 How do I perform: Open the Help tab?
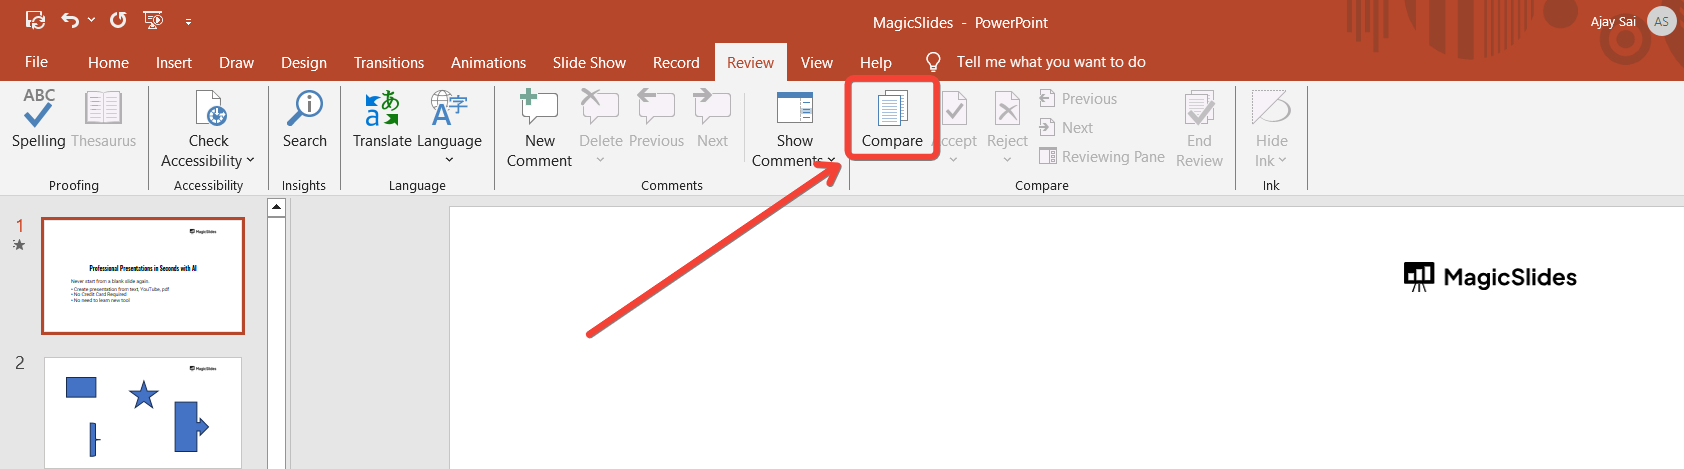pos(876,62)
